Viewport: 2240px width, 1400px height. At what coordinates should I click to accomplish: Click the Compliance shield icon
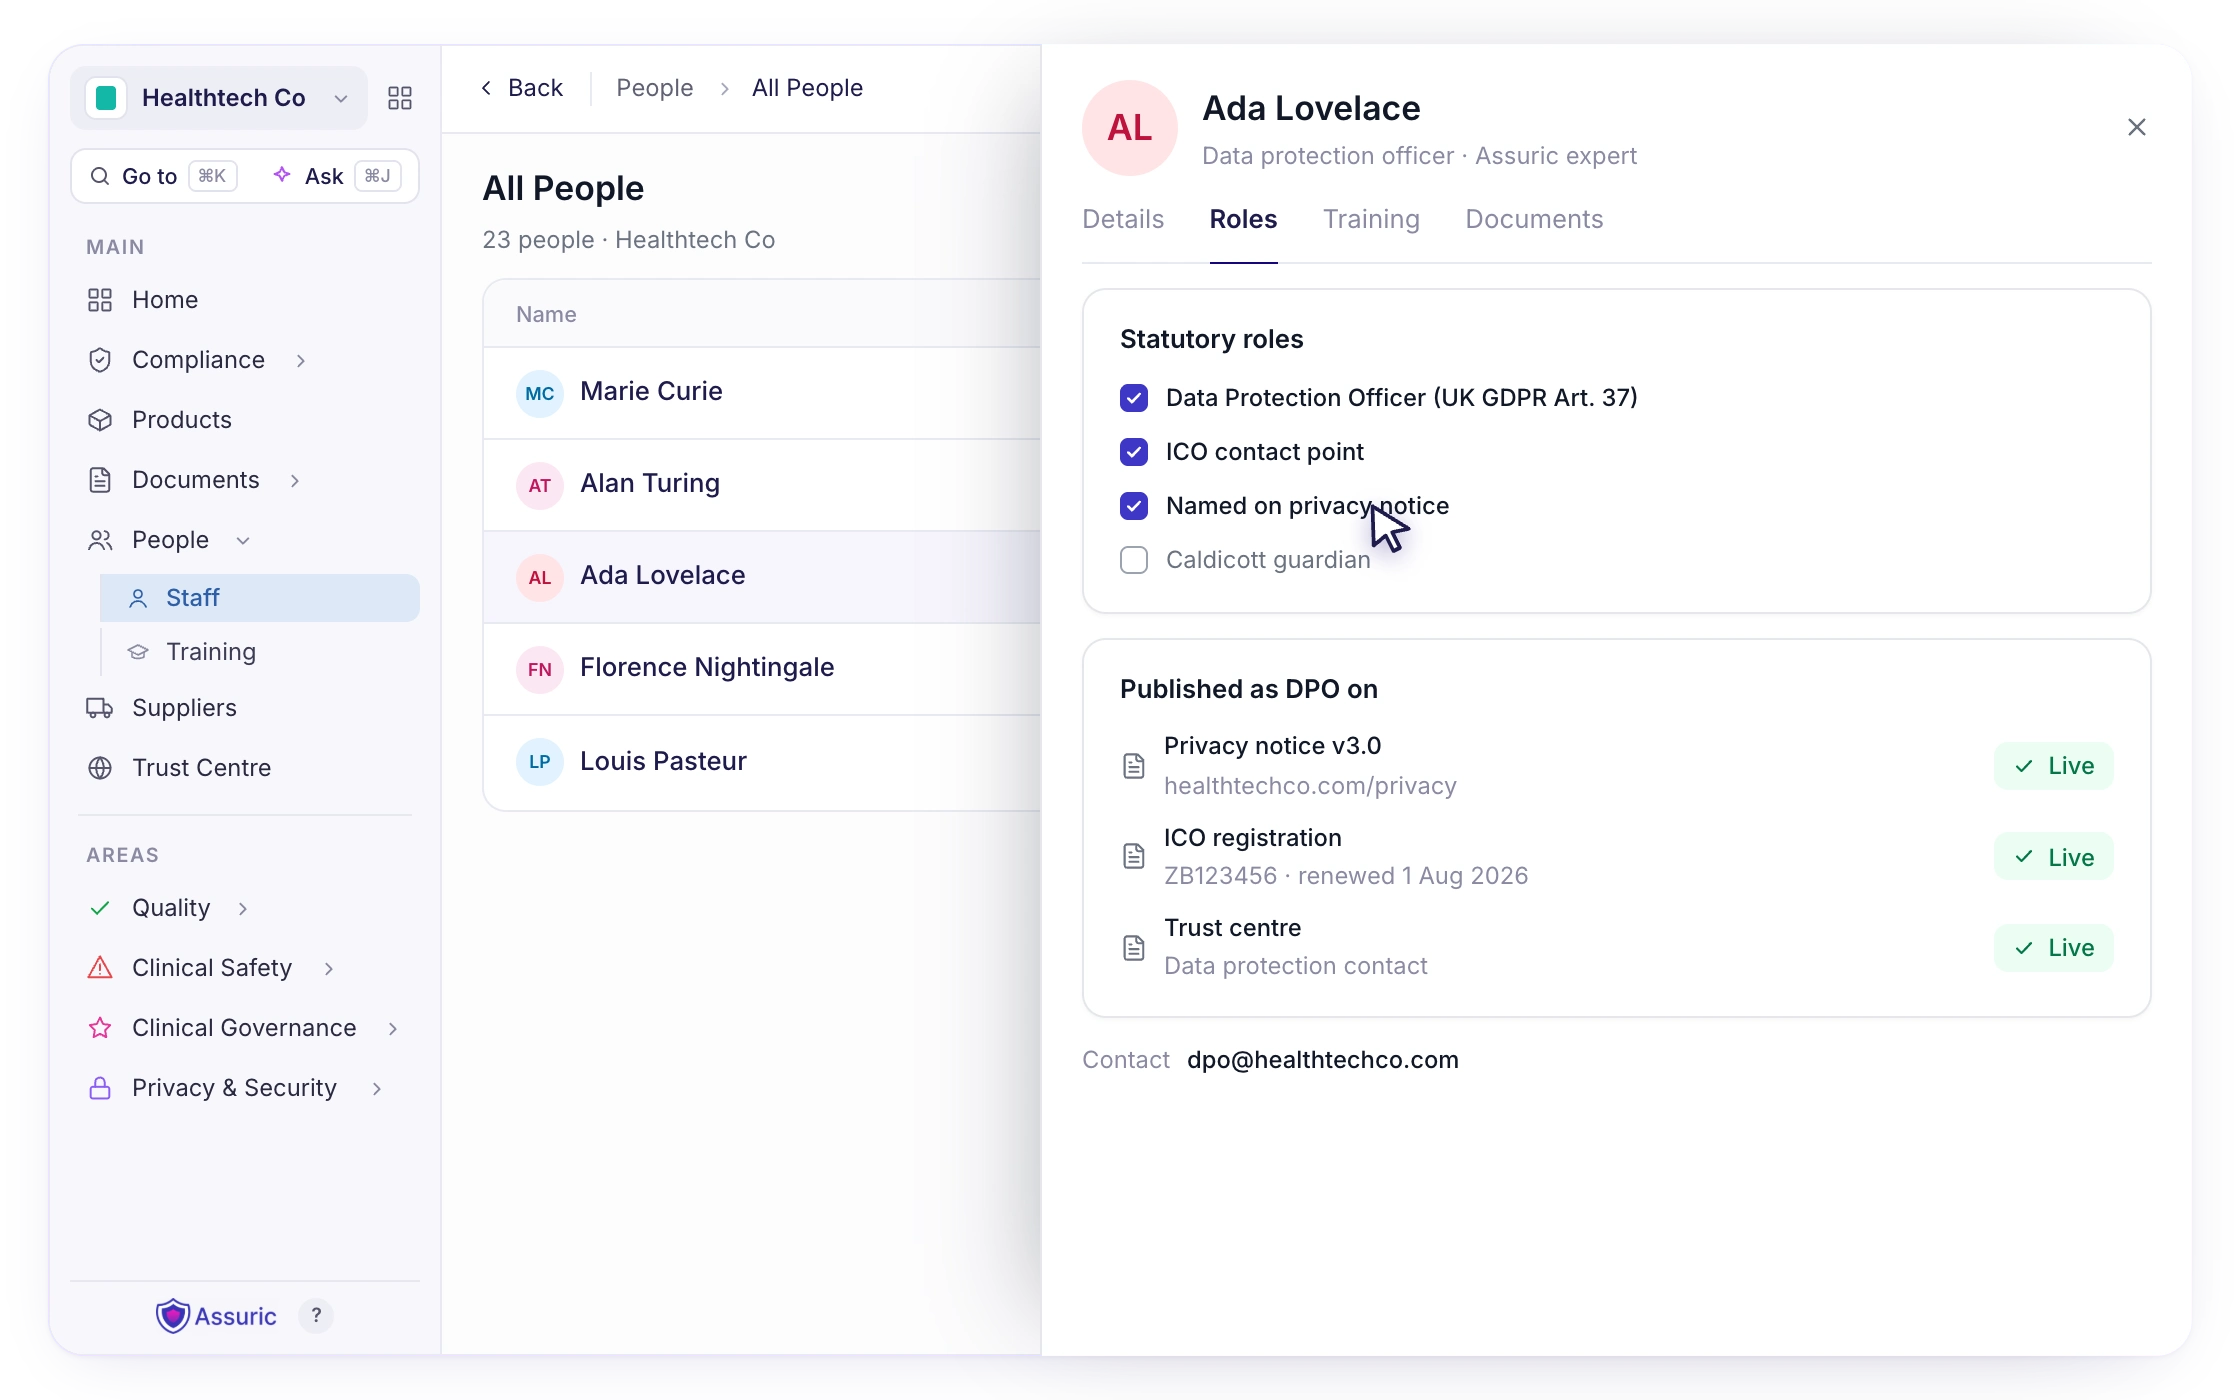click(100, 360)
